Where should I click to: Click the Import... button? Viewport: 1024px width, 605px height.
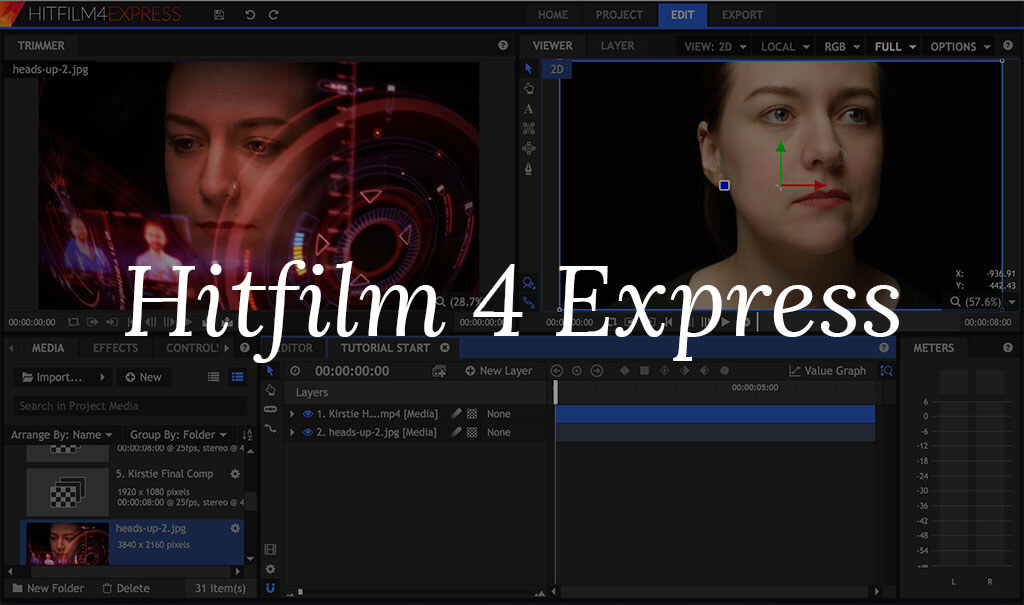(62, 377)
